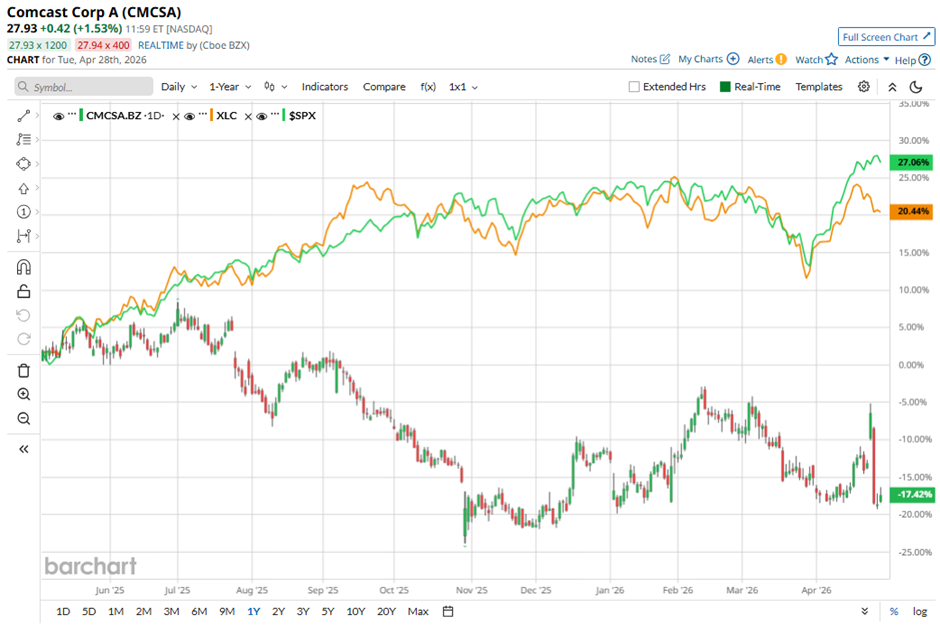Image resolution: width=940 pixels, height=625 pixels.
Task: Collapse the left drawing toolbar
Action: point(24,449)
